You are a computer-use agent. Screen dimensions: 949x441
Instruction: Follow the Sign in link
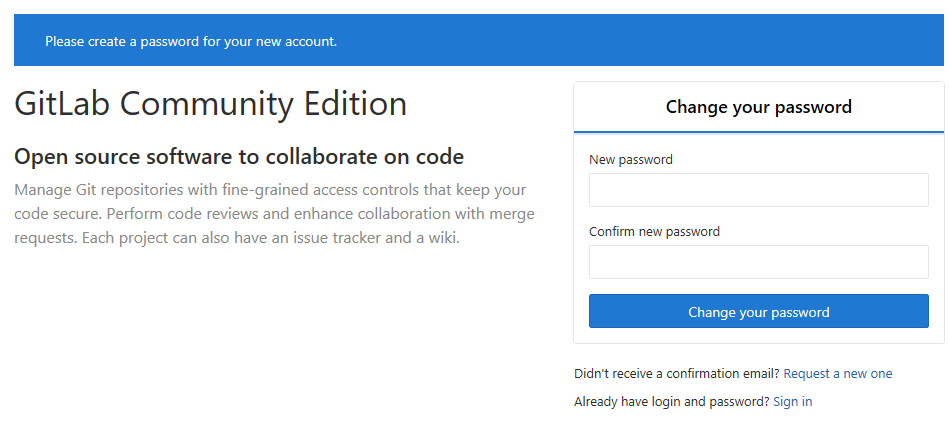click(x=792, y=402)
